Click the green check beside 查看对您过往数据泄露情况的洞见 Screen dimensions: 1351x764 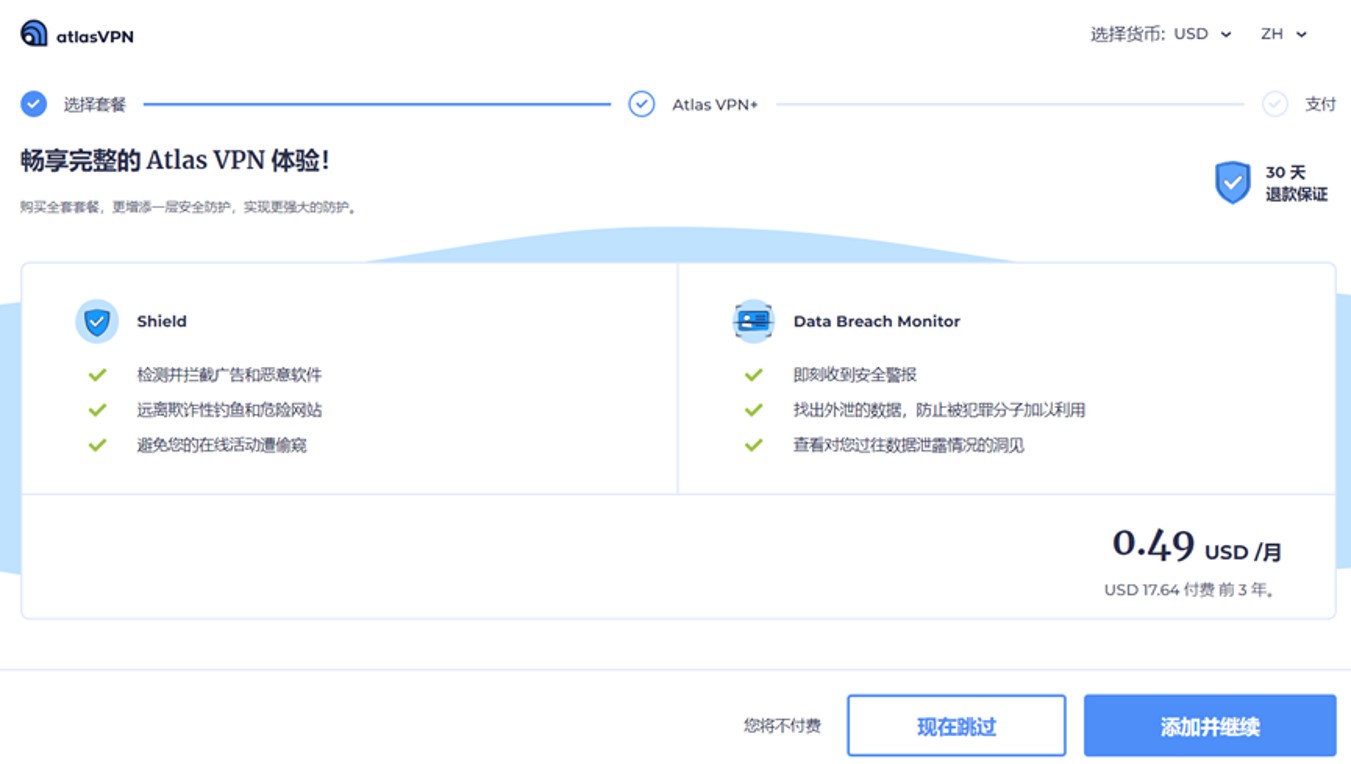tap(753, 445)
